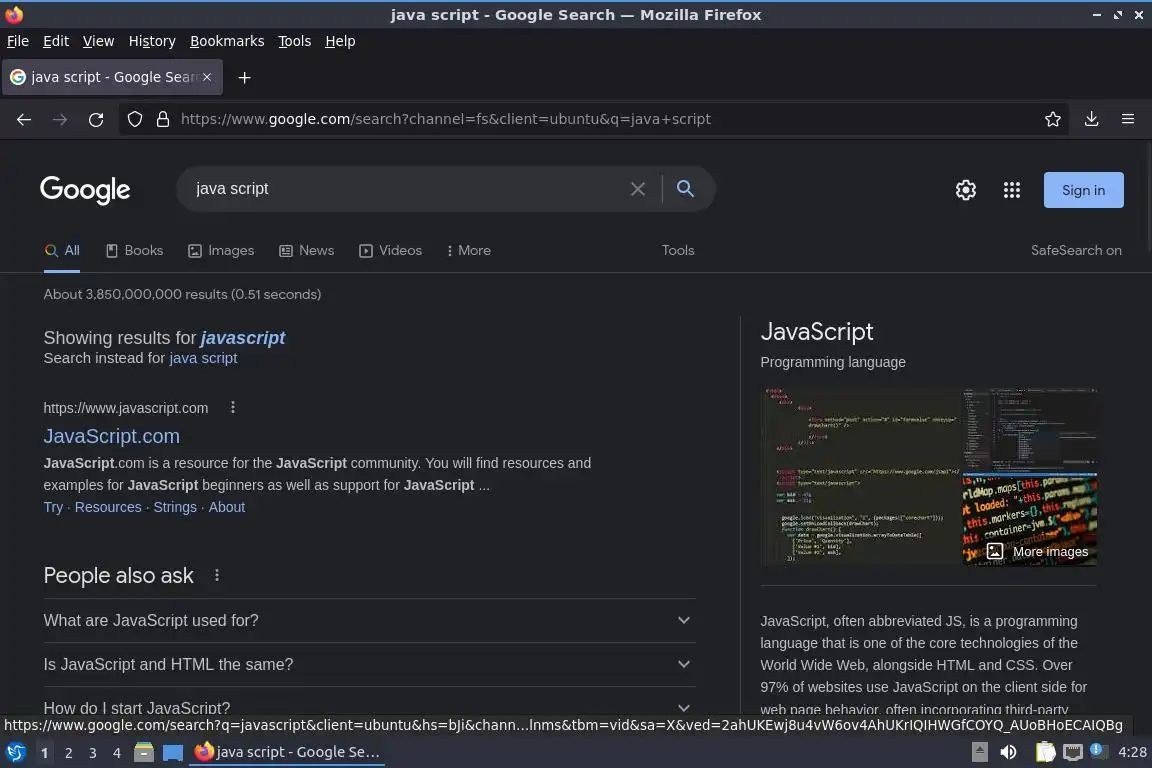Screen dimensions: 1152x768
Task: Switch to workspace 2 in taskbar
Action: [68, 753]
